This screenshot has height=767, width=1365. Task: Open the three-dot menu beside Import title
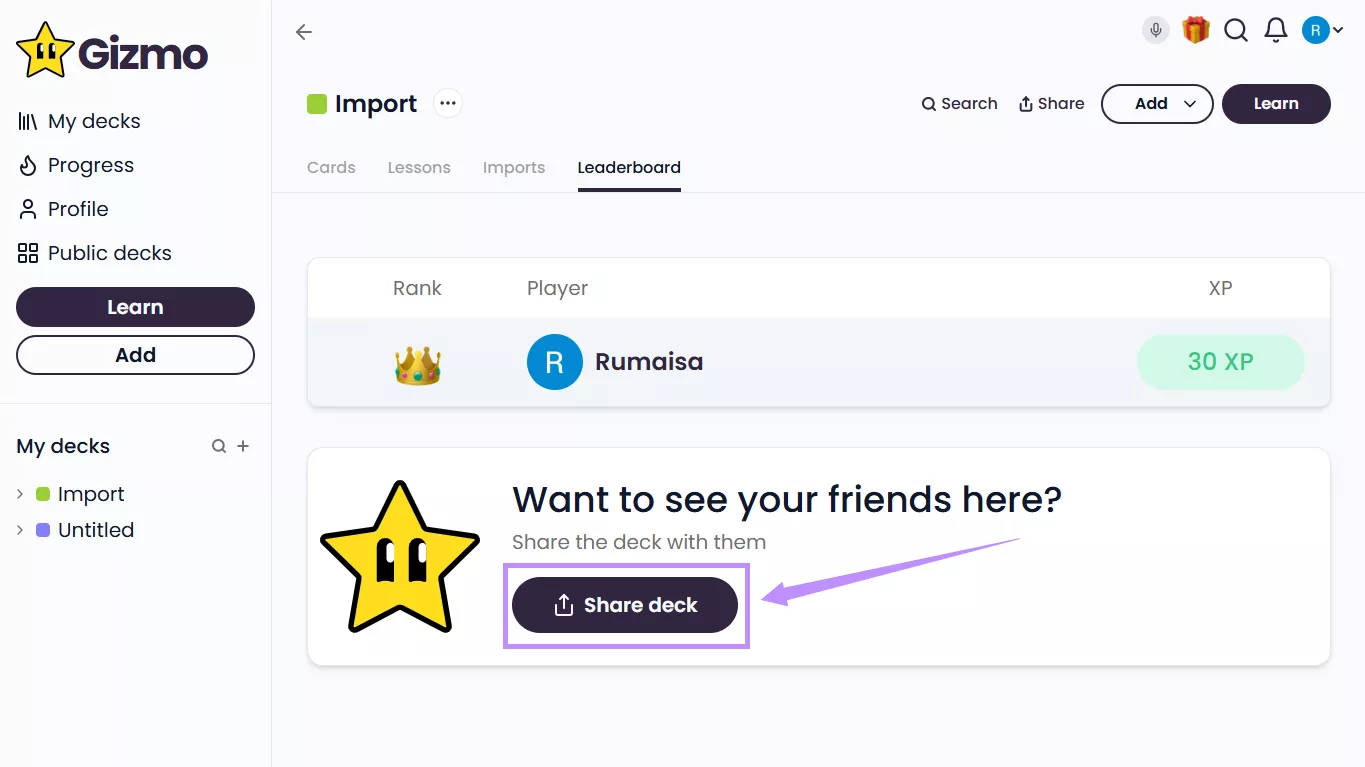point(447,102)
